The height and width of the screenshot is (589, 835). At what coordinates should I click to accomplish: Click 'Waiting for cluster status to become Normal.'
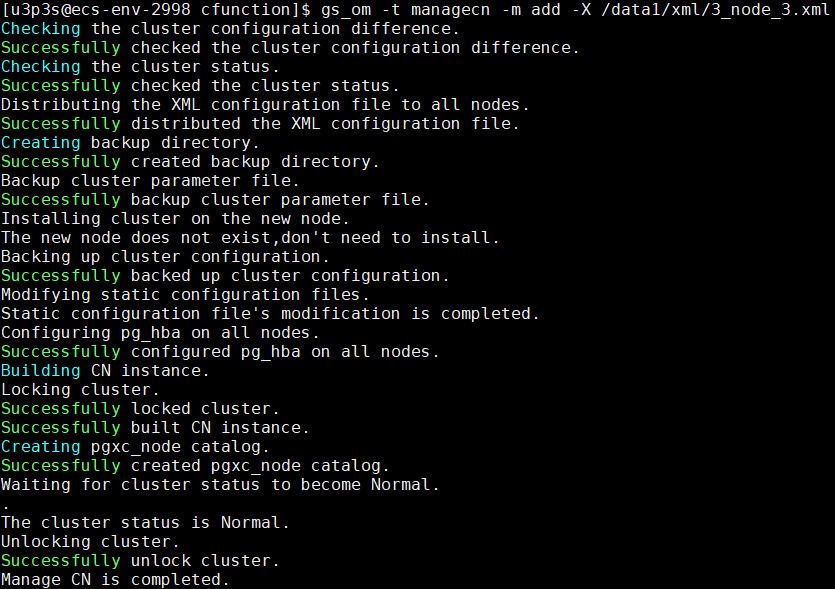click(x=220, y=485)
